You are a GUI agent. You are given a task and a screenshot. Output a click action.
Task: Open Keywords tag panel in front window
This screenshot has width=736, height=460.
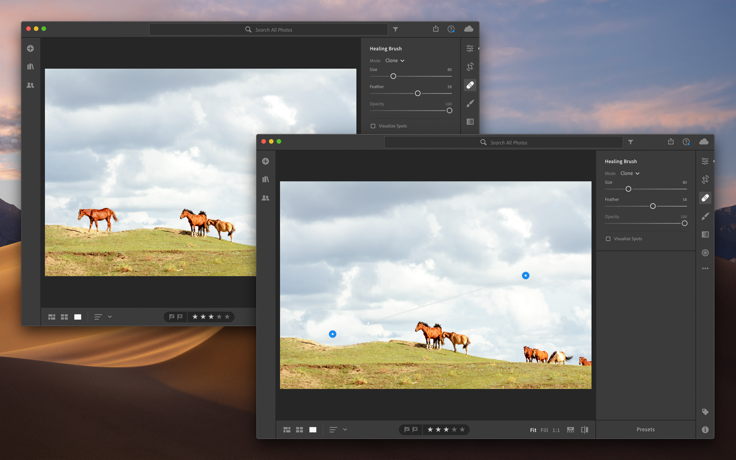click(705, 412)
